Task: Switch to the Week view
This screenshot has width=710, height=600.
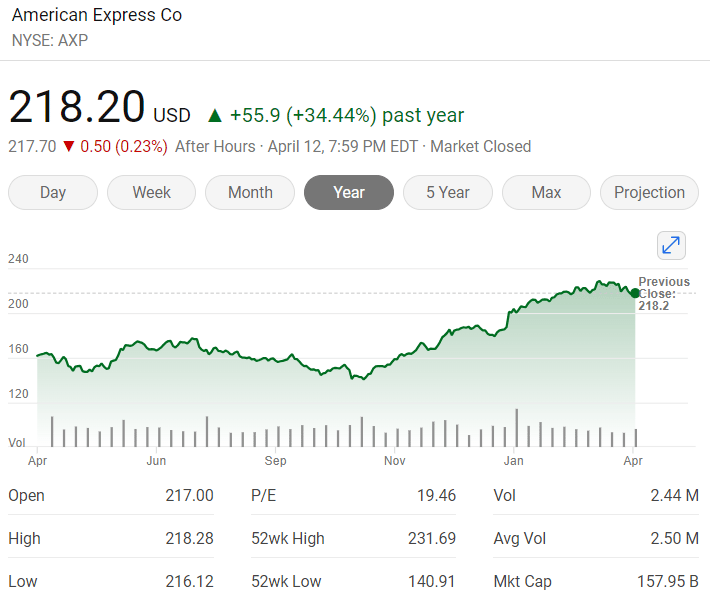Action: (151, 192)
